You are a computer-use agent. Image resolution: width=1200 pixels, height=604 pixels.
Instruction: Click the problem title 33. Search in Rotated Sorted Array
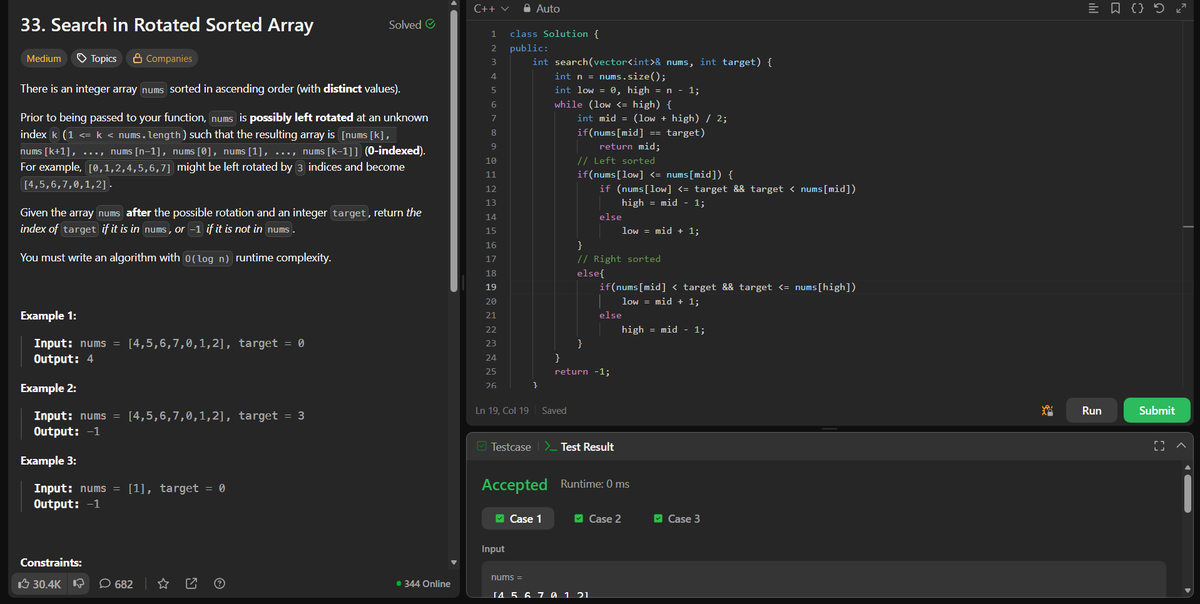coord(167,24)
